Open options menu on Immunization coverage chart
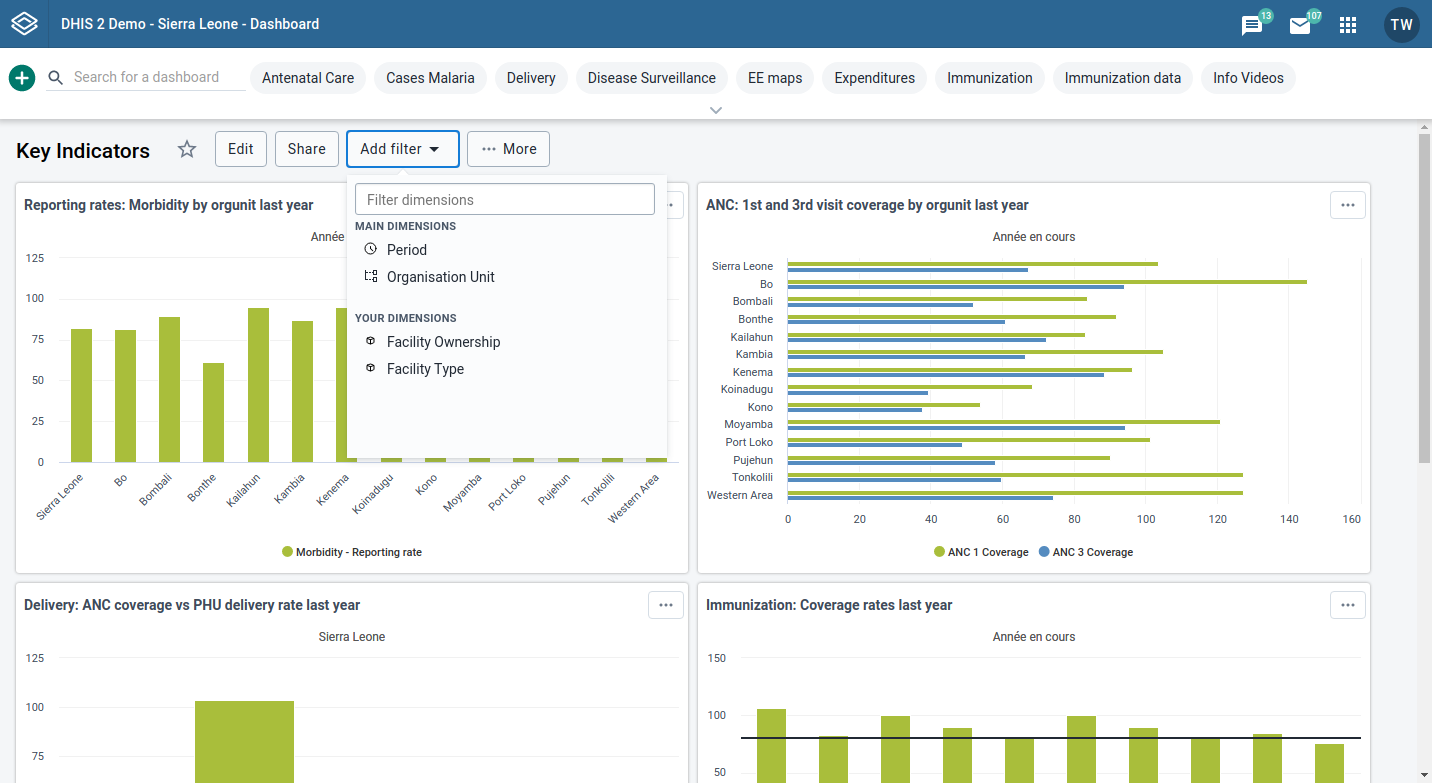The image size is (1432, 783). coord(1347,605)
